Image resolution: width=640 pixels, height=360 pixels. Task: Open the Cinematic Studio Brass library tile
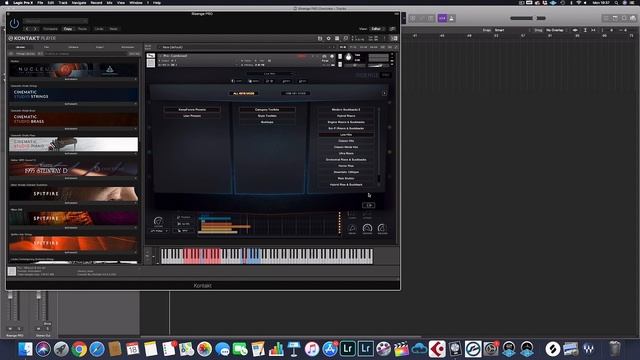click(73, 119)
